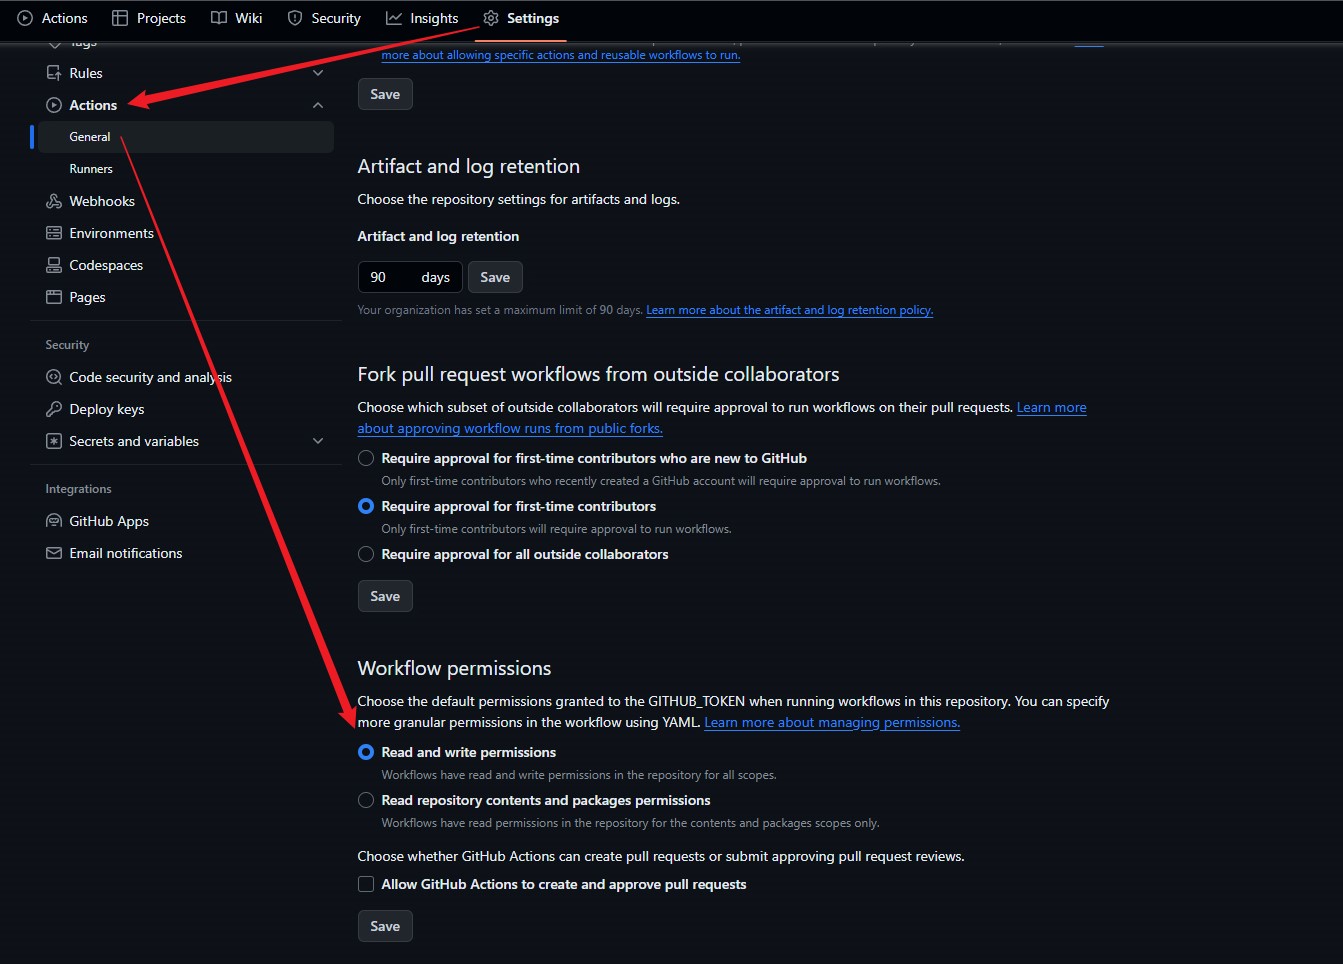The width and height of the screenshot is (1343, 964).
Task: Click the Settings gear icon
Action: tap(491, 18)
